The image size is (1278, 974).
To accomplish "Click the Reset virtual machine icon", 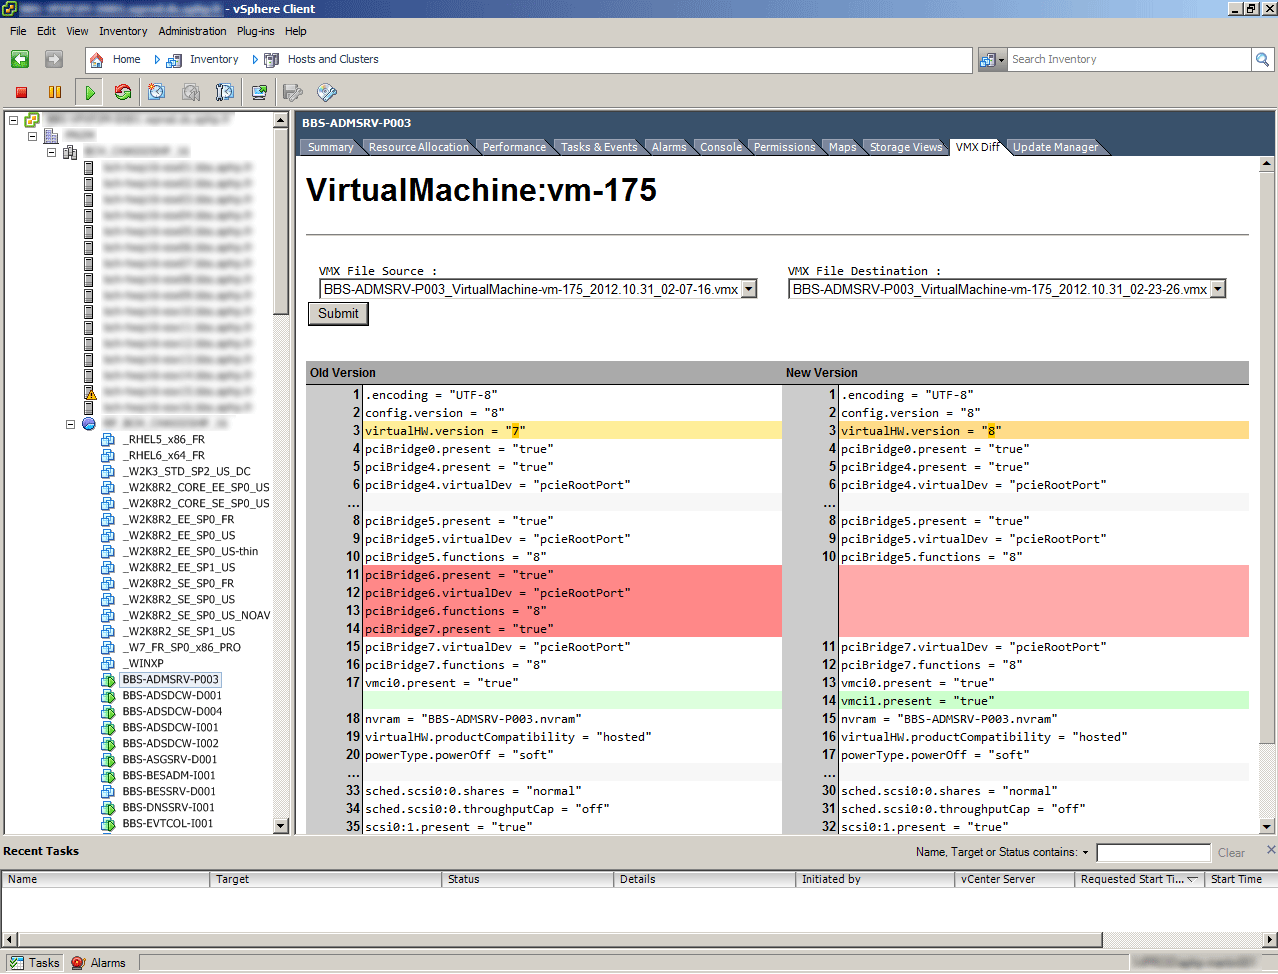I will pos(123,93).
